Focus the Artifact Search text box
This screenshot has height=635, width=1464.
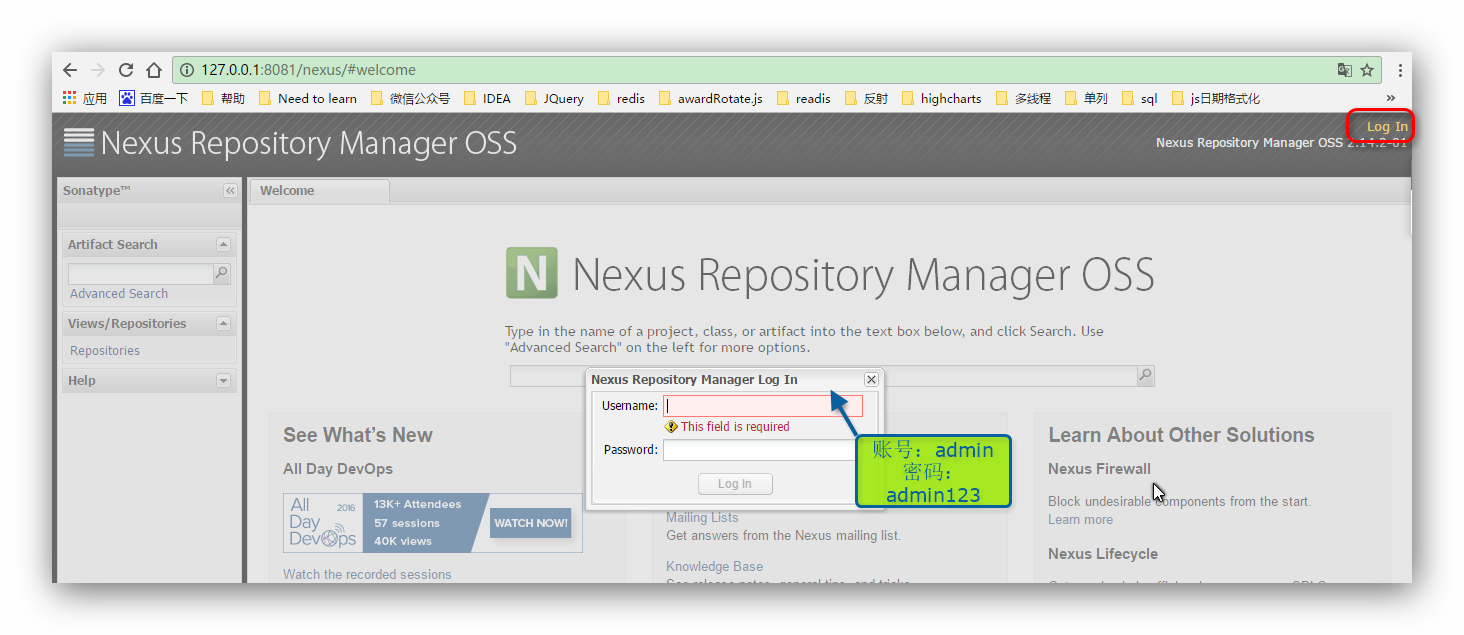[141, 273]
